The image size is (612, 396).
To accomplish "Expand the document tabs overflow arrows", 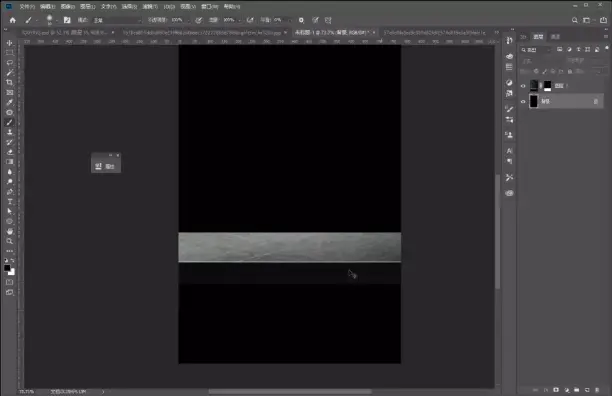I will click(496, 32).
